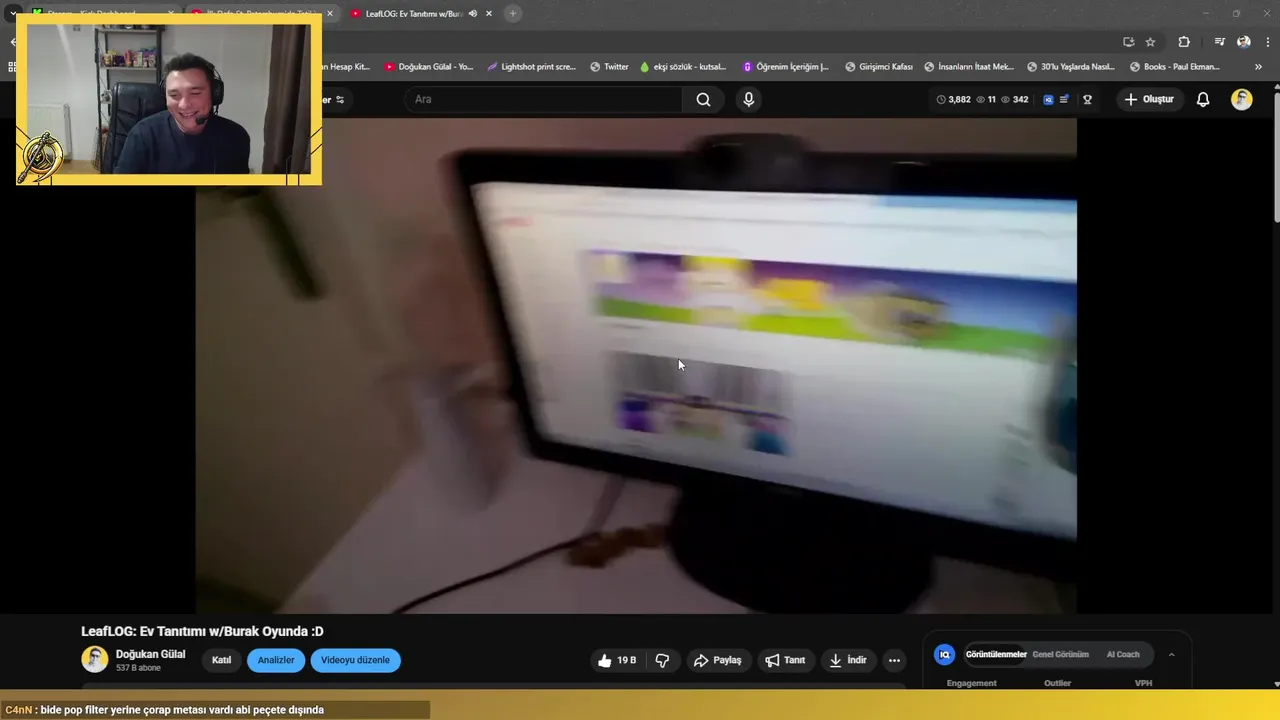Open the Doğukan Gülal channel name link

150,654
